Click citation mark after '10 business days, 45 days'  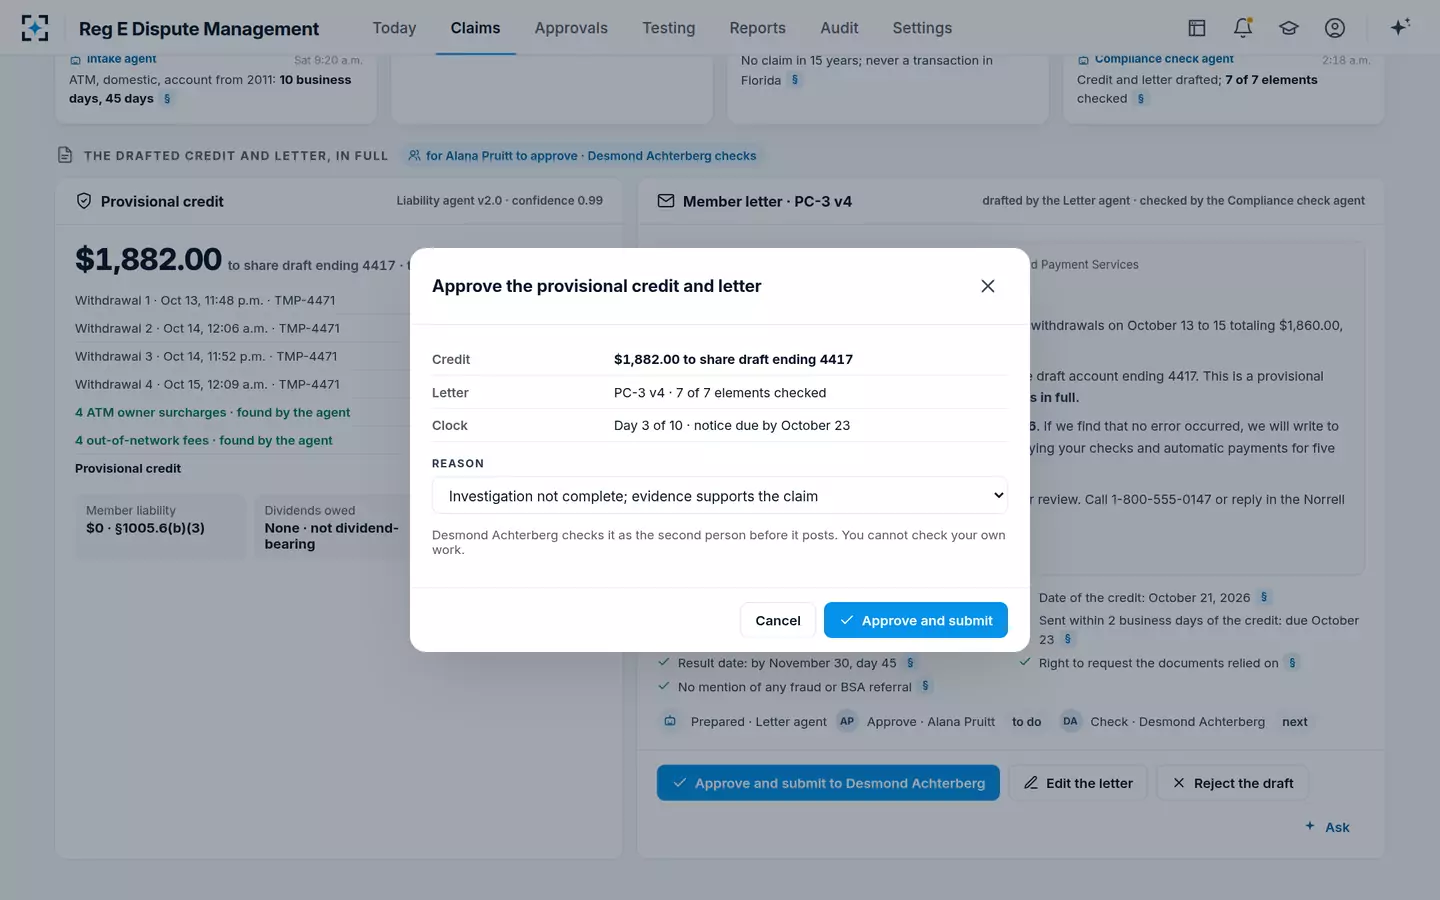coord(167,99)
